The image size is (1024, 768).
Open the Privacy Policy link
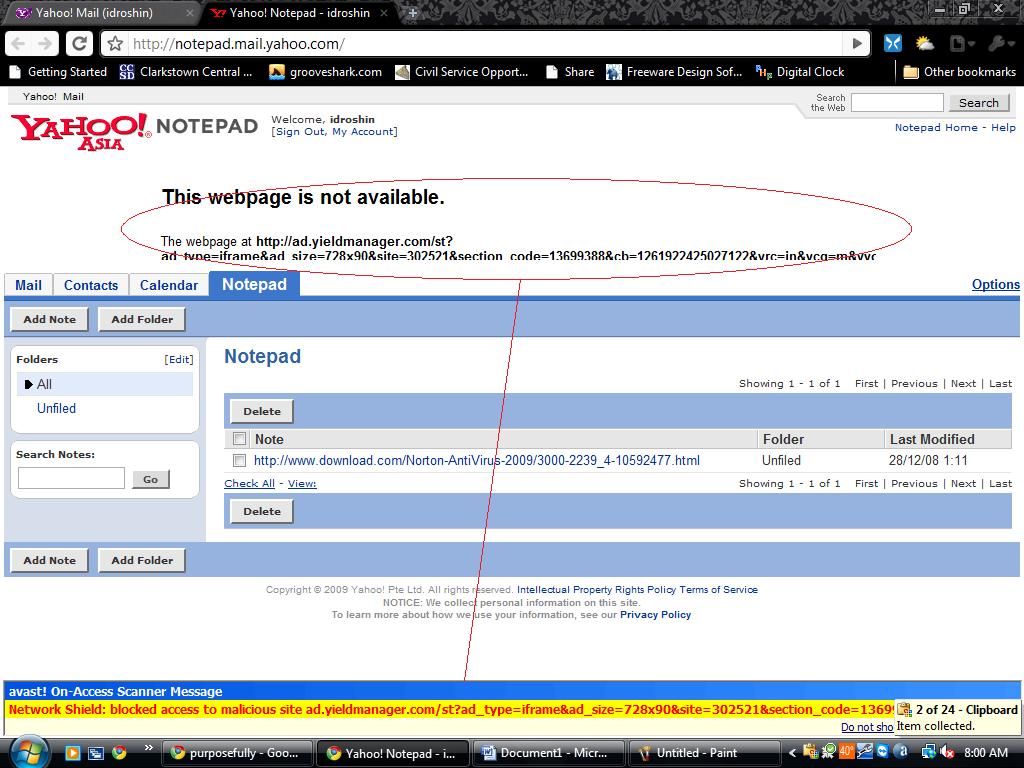[655, 615]
